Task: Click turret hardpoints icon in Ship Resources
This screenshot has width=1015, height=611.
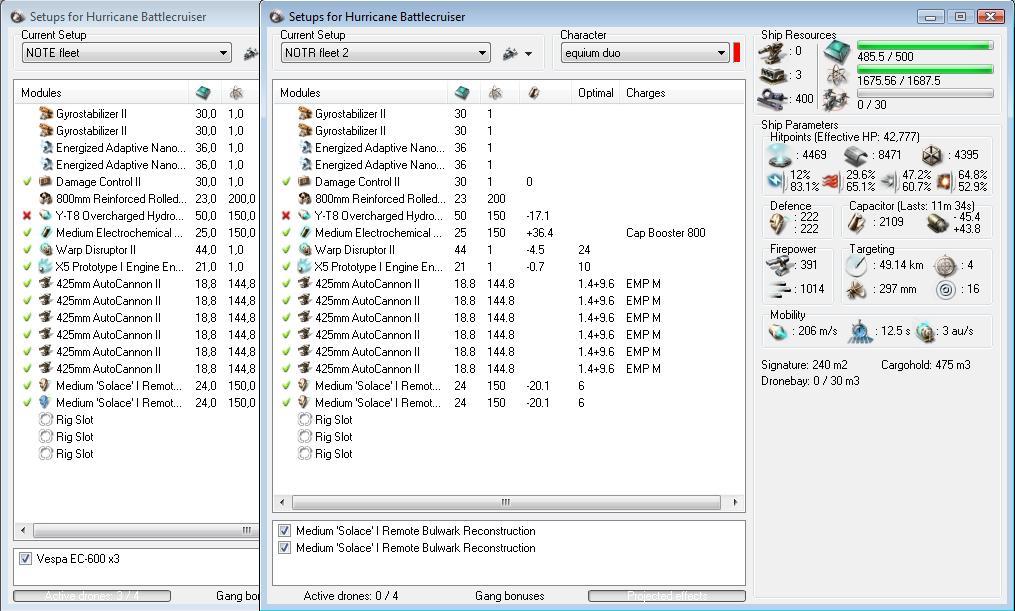Action: (x=773, y=52)
